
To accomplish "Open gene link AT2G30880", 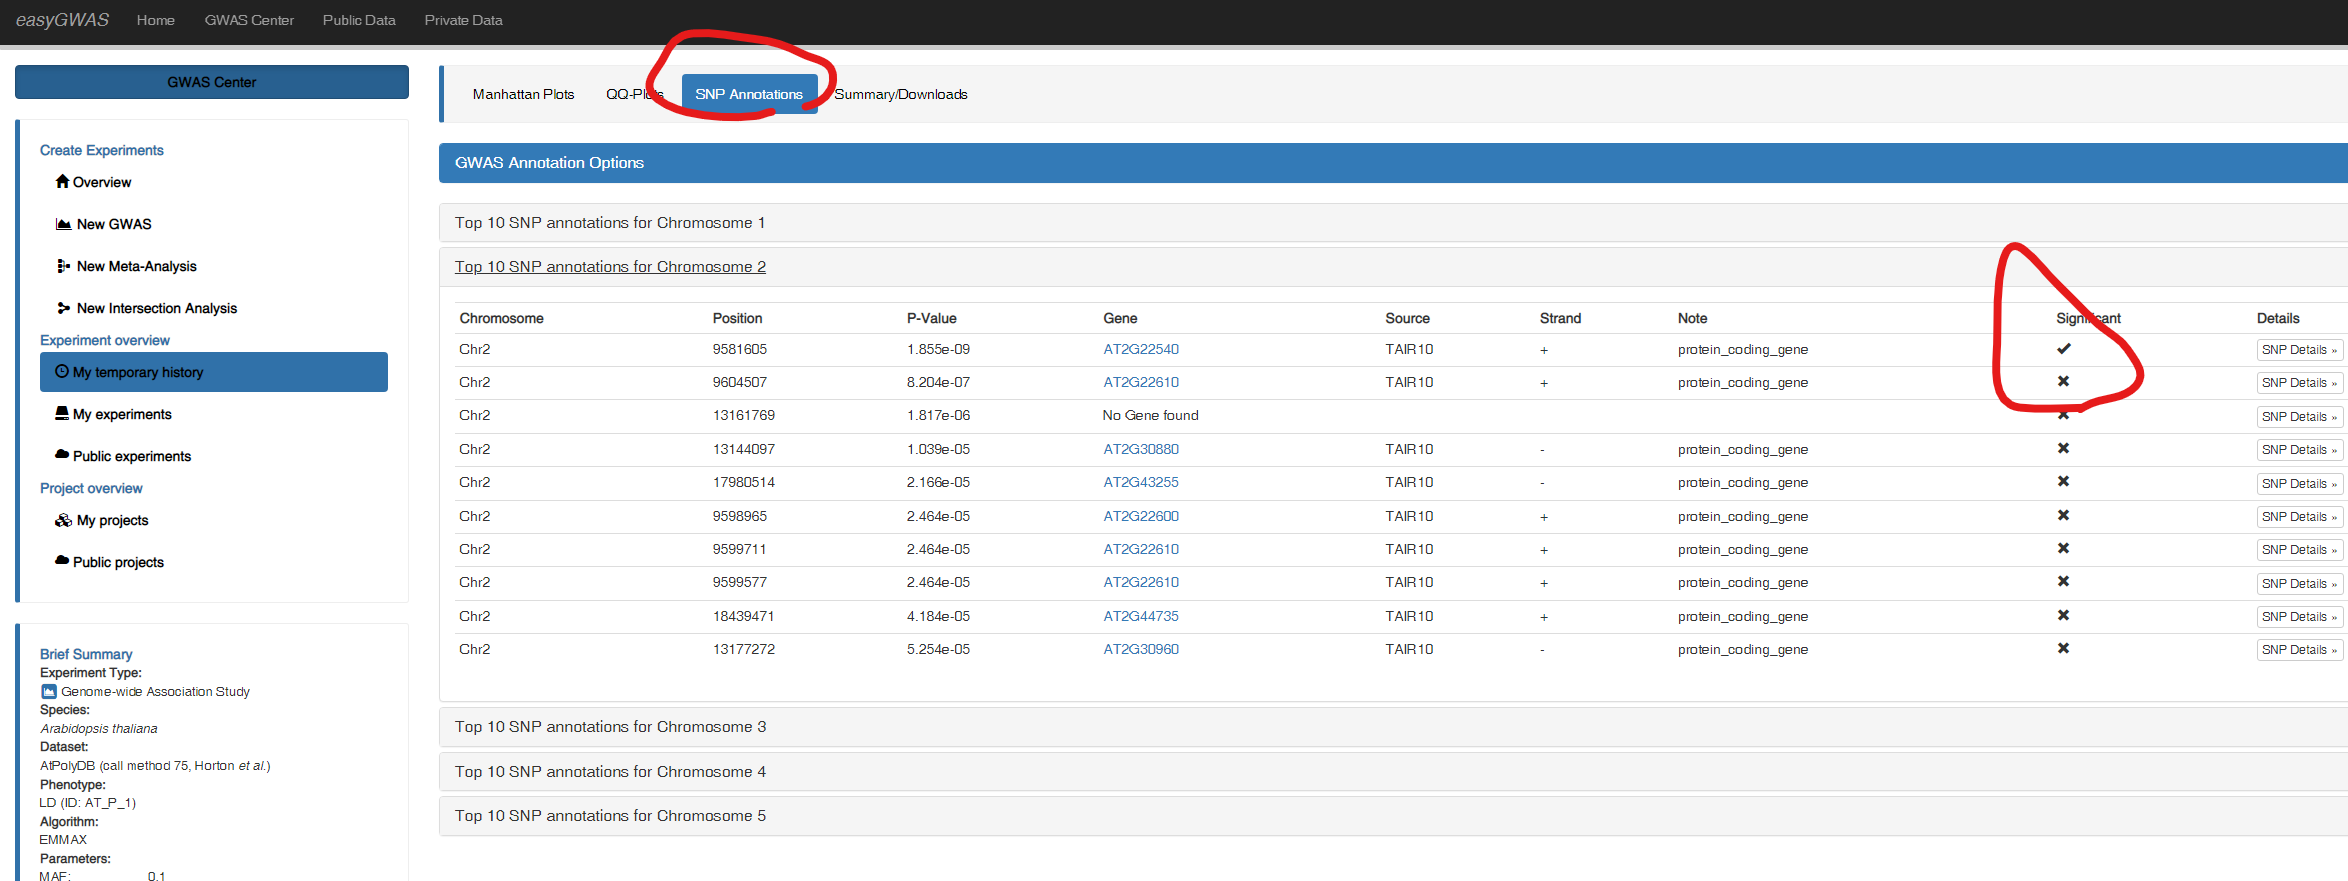I will 1140,449.
